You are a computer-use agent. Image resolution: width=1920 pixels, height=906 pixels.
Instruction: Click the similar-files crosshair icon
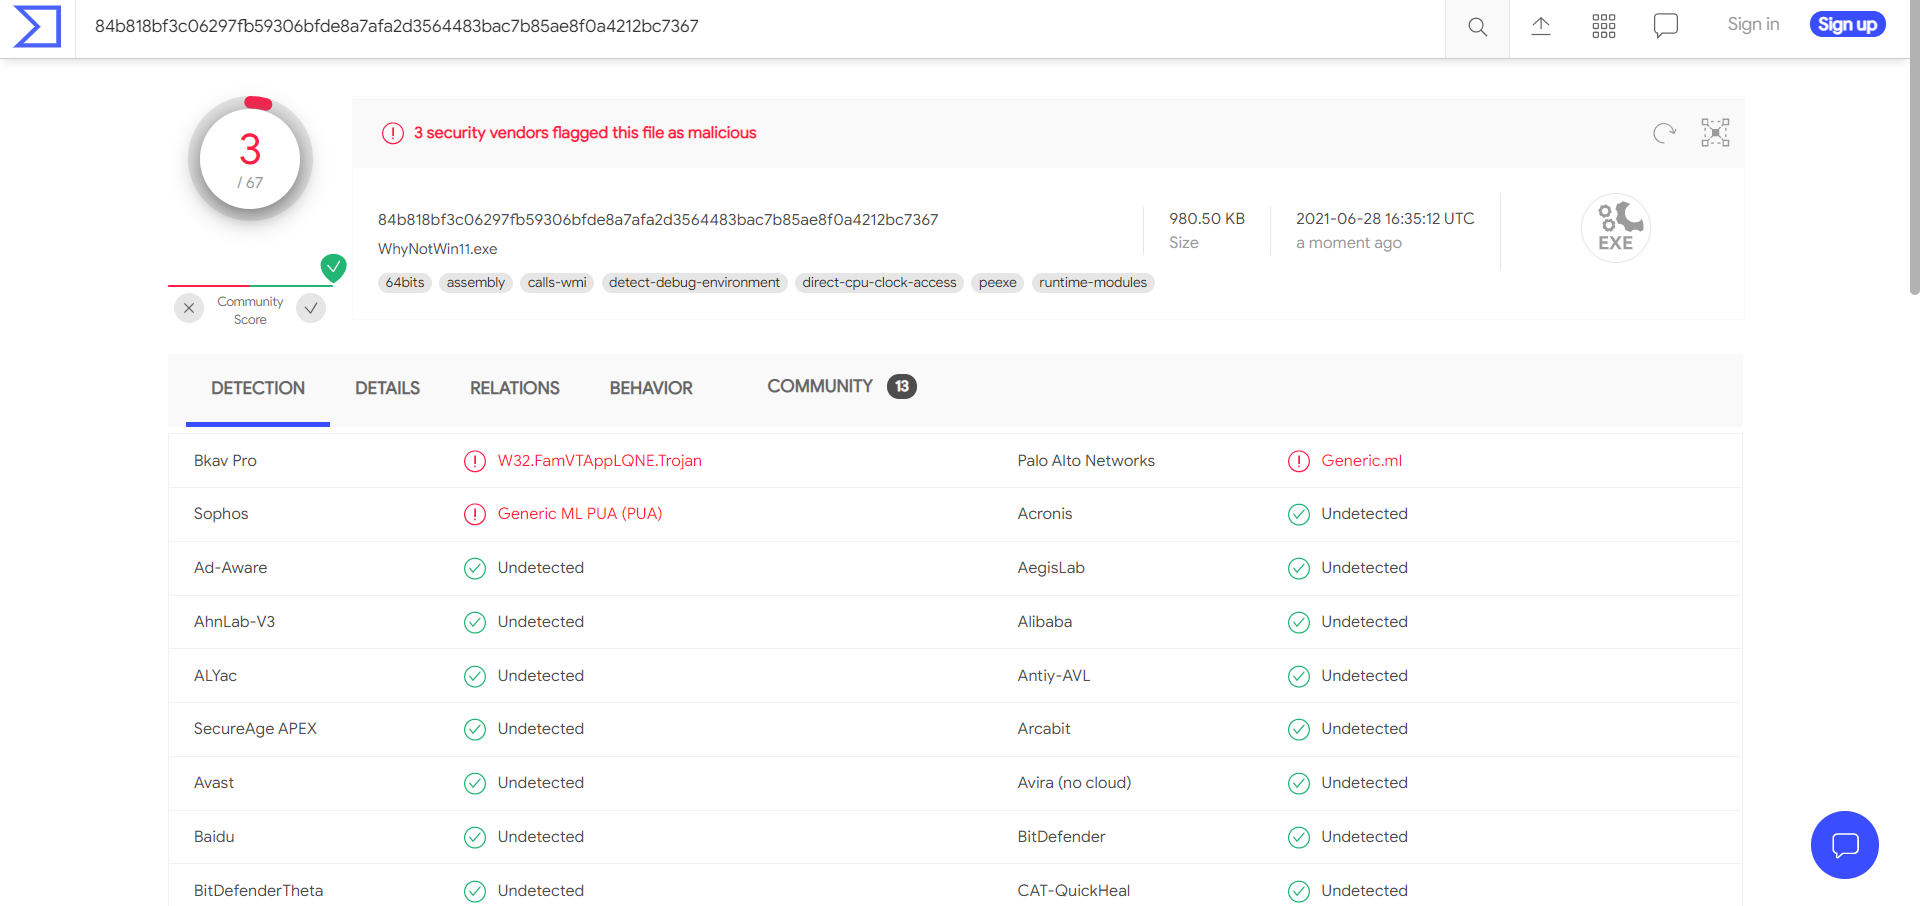(x=1715, y=132)
